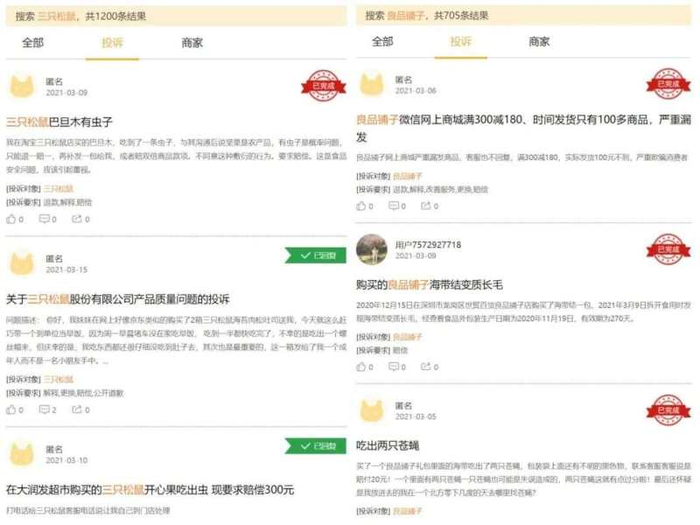Click the date 2021-03-09 under 匿名
The image size is (700, 525).
[67, 92]
